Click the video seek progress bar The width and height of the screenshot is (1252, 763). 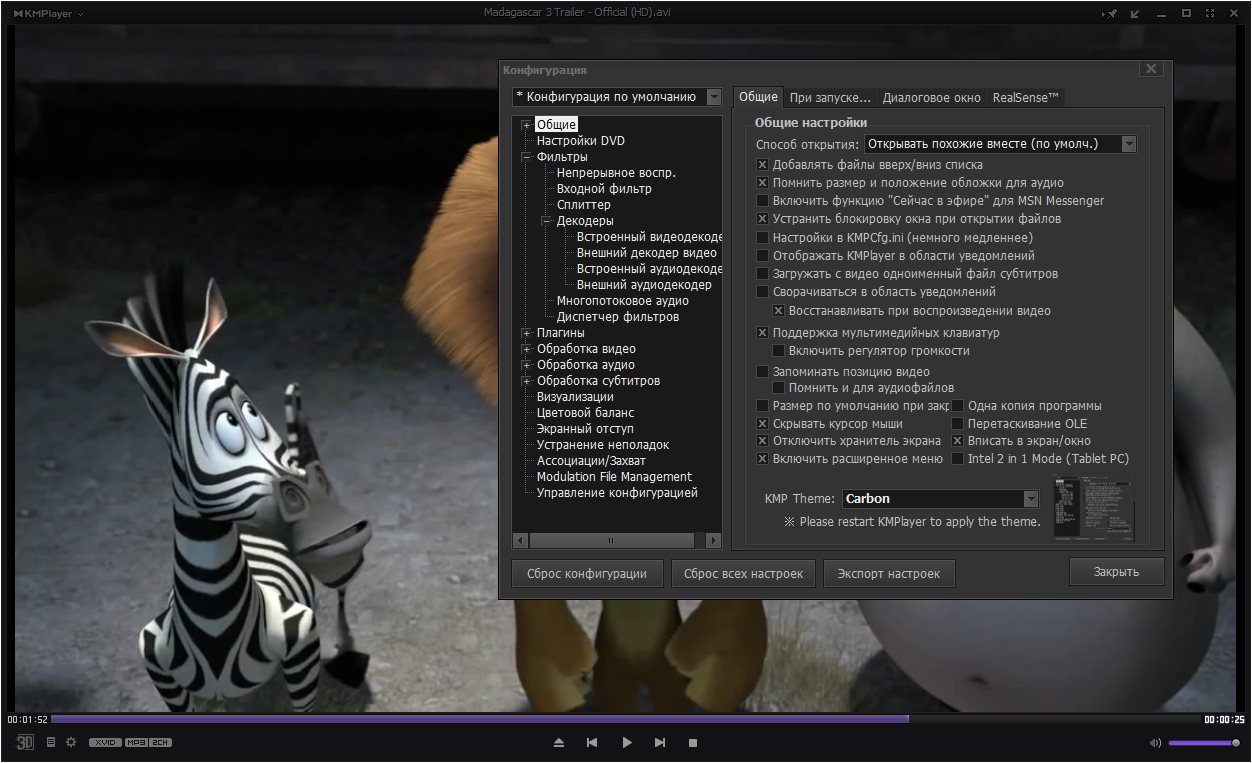pos(625,719)
